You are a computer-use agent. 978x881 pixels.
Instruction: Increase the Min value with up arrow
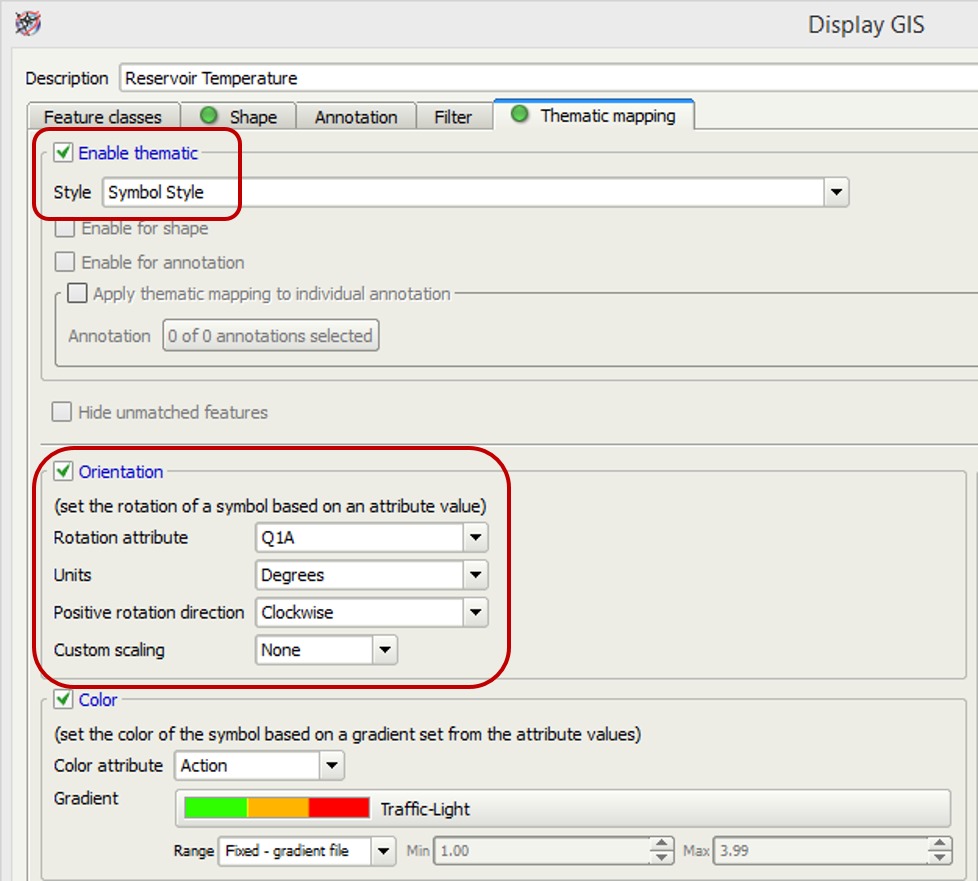point(662,845)
